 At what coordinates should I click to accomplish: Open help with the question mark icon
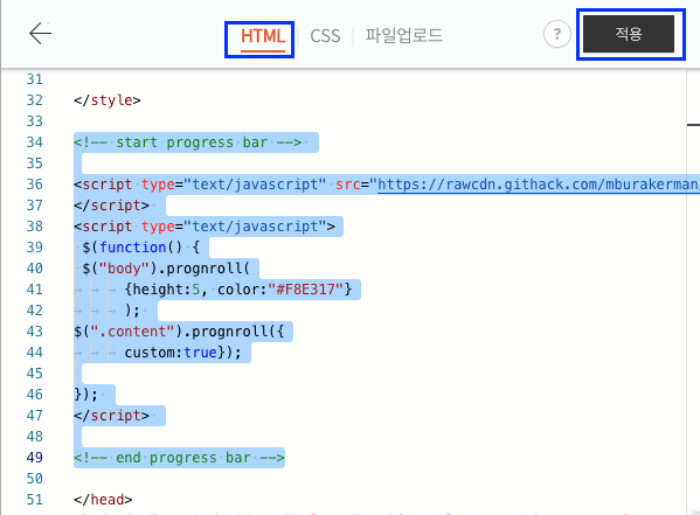pos(557,34)
